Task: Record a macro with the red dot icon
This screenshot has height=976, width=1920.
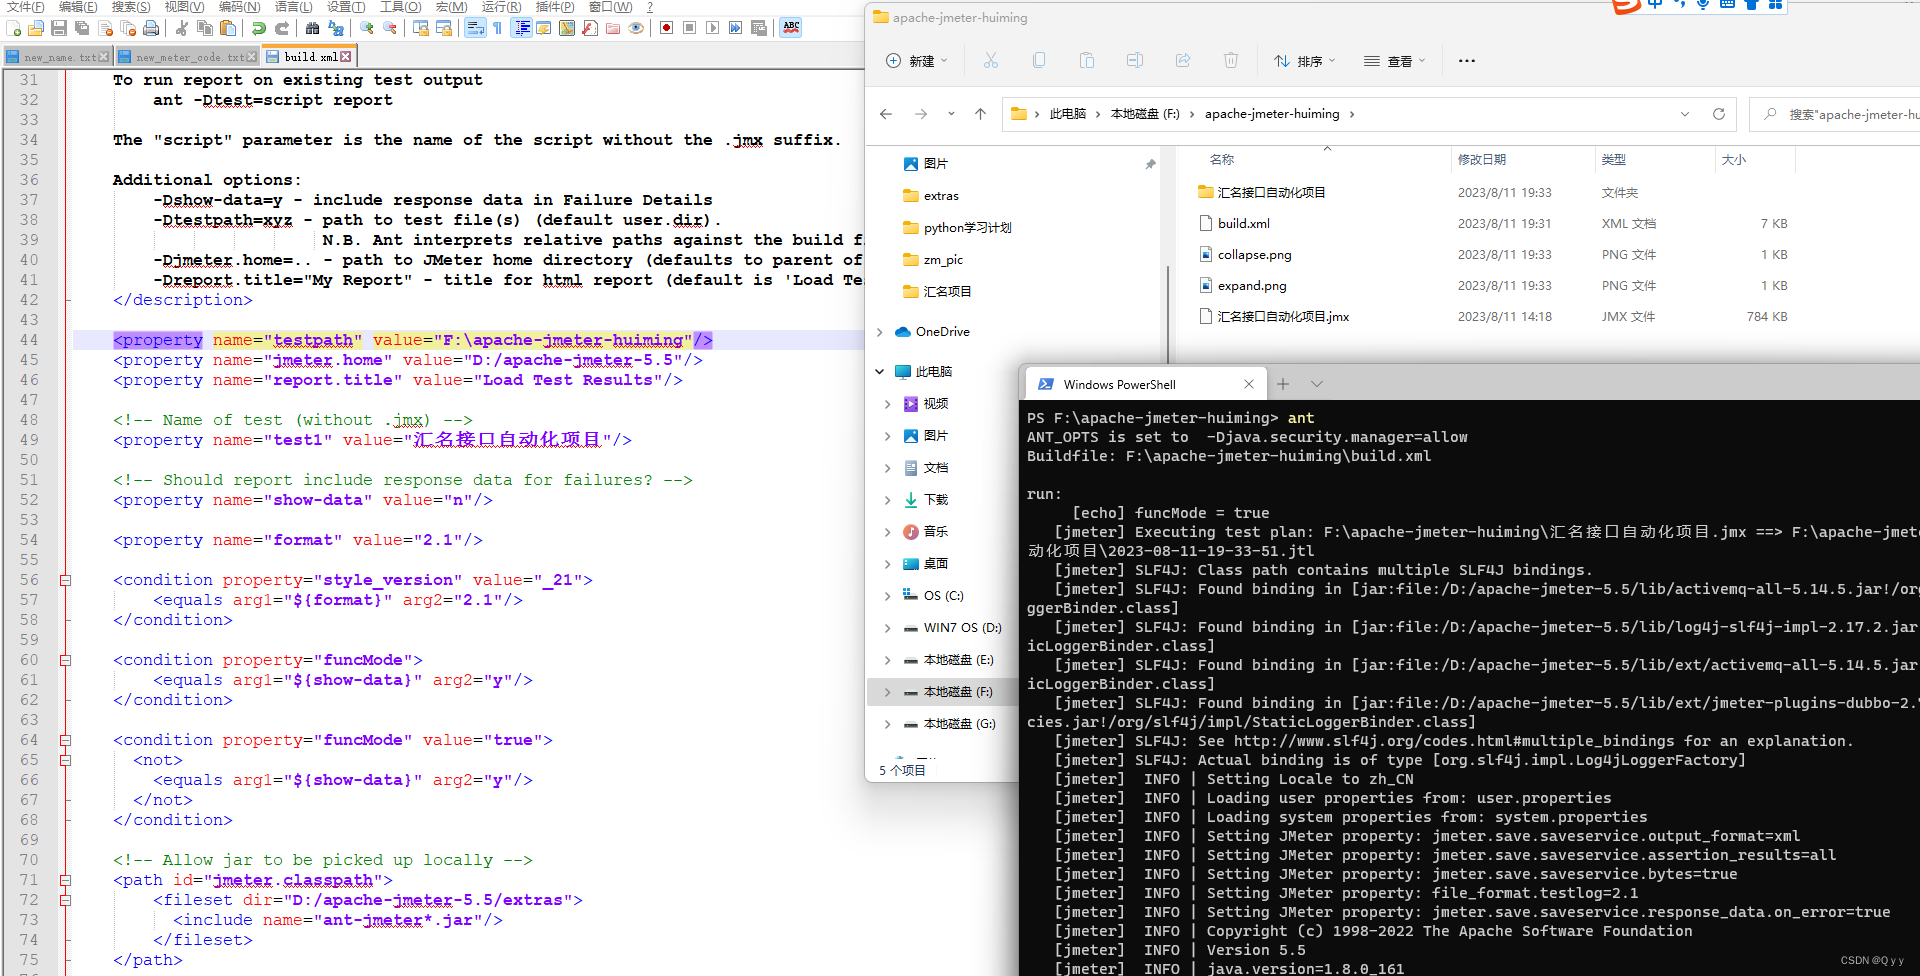Action: point(666,28)
